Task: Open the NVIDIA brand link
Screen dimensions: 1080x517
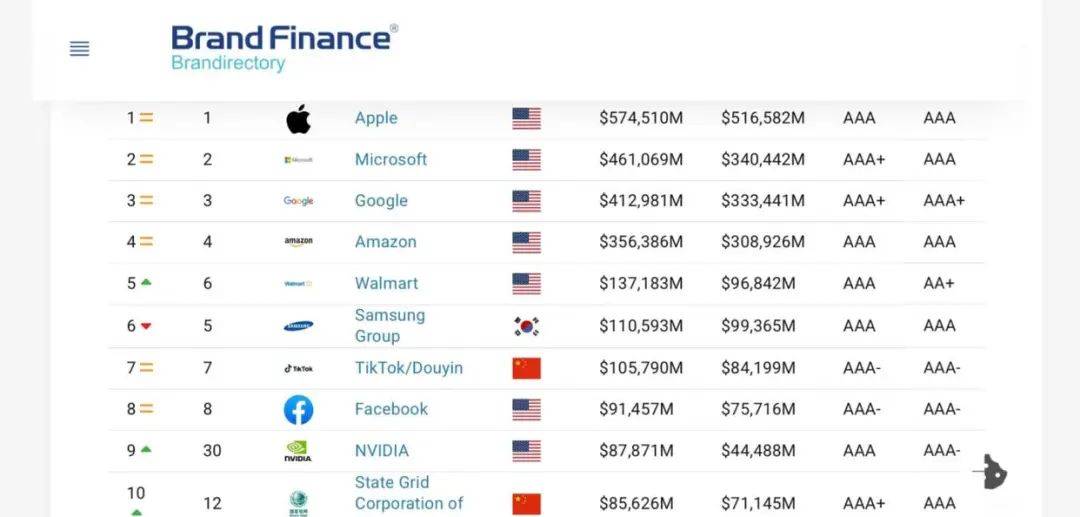Action: (x=382, y=450)
